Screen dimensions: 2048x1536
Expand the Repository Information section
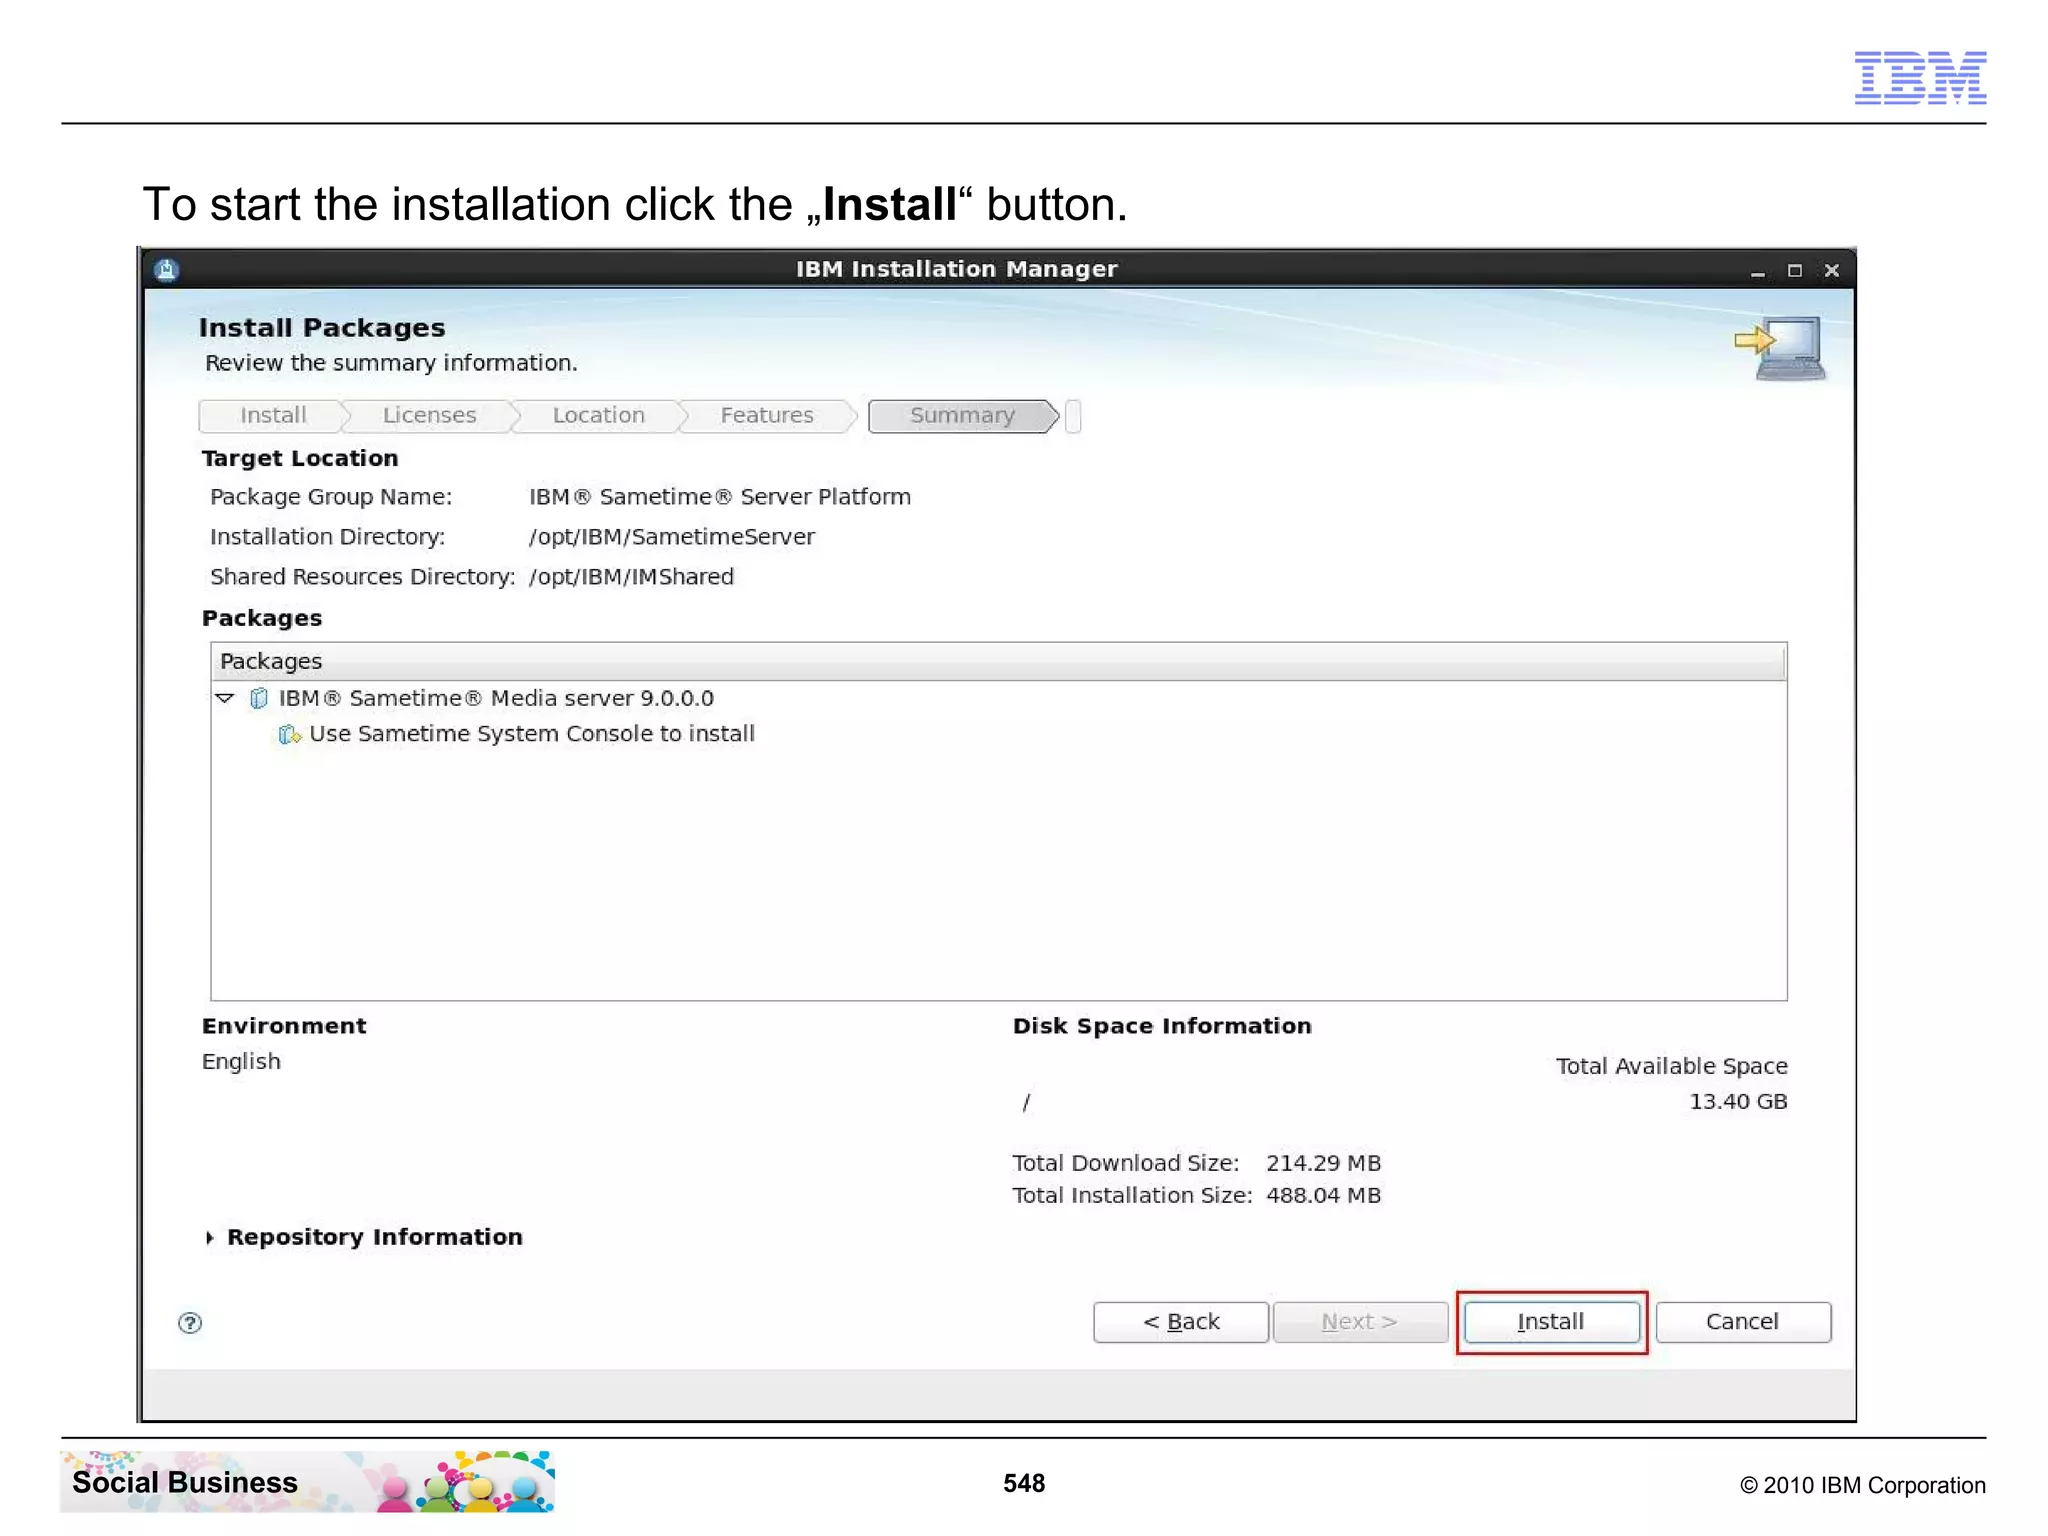click(209, 1238)
